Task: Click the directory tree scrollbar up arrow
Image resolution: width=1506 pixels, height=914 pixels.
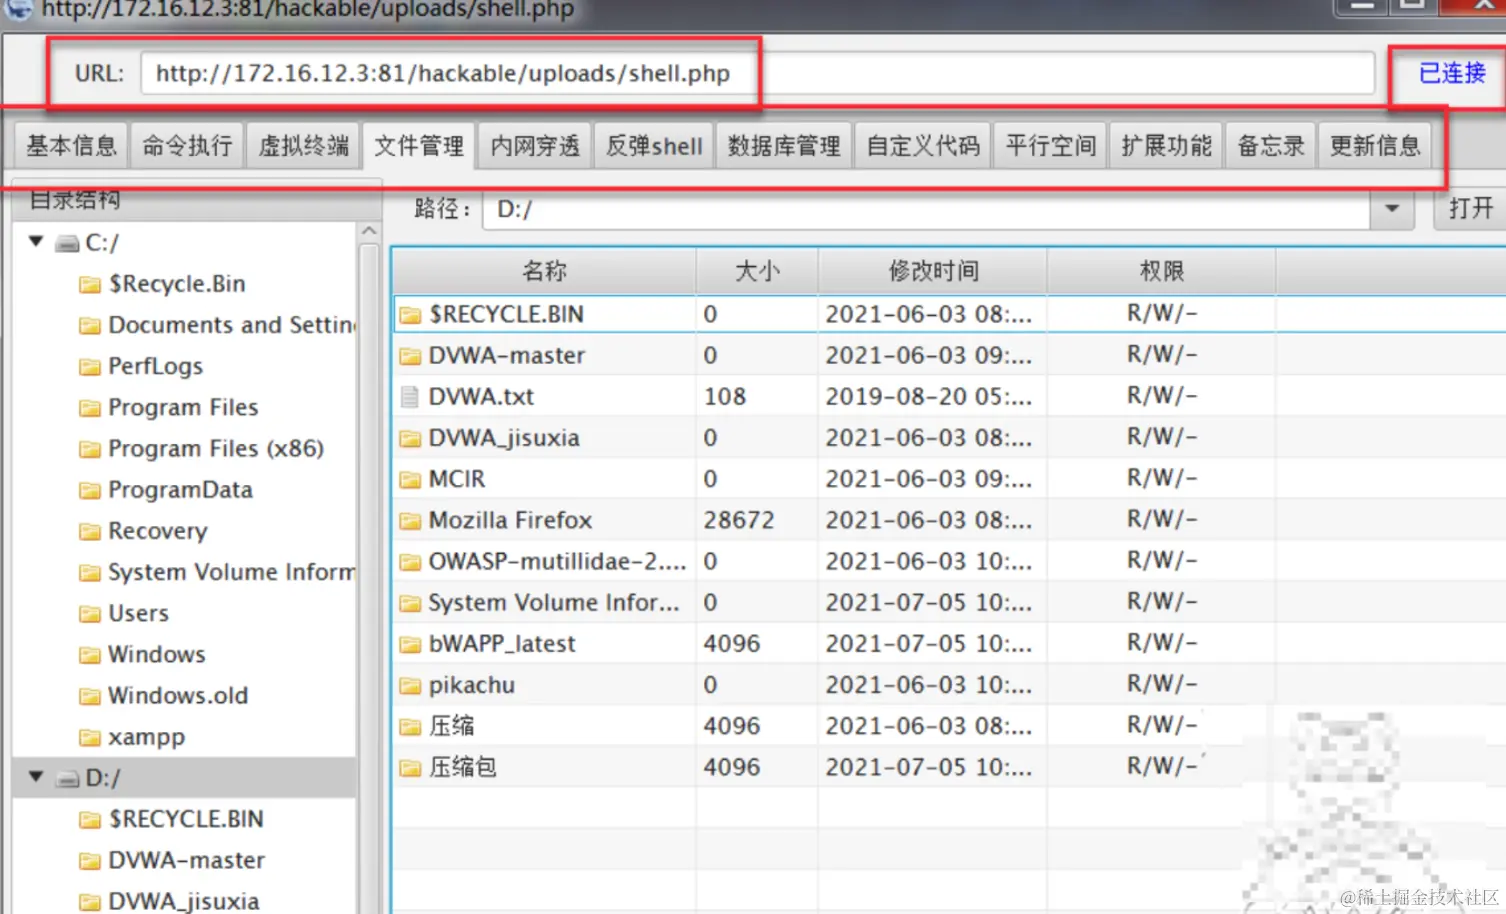Action: click(369, 232)
